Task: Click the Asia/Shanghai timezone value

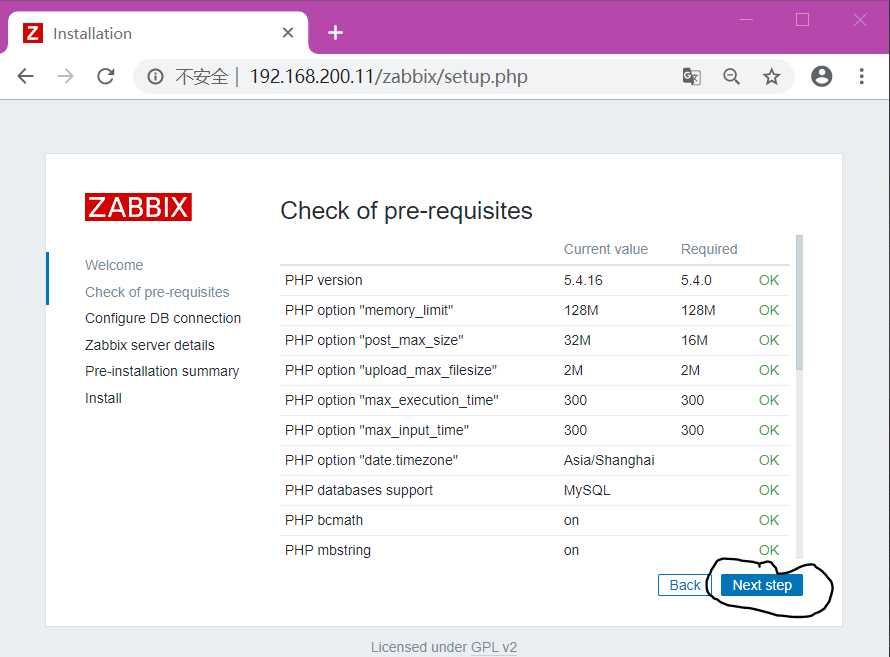Action: pos(609,460)
